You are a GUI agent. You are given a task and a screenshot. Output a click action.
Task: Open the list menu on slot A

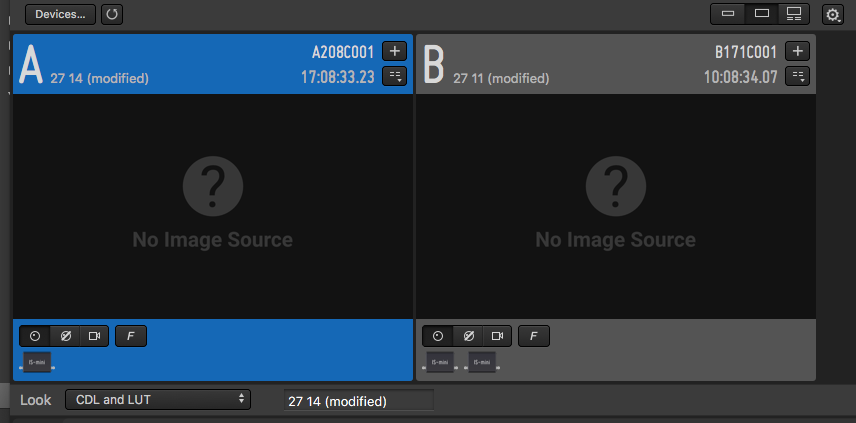[394, 76]
